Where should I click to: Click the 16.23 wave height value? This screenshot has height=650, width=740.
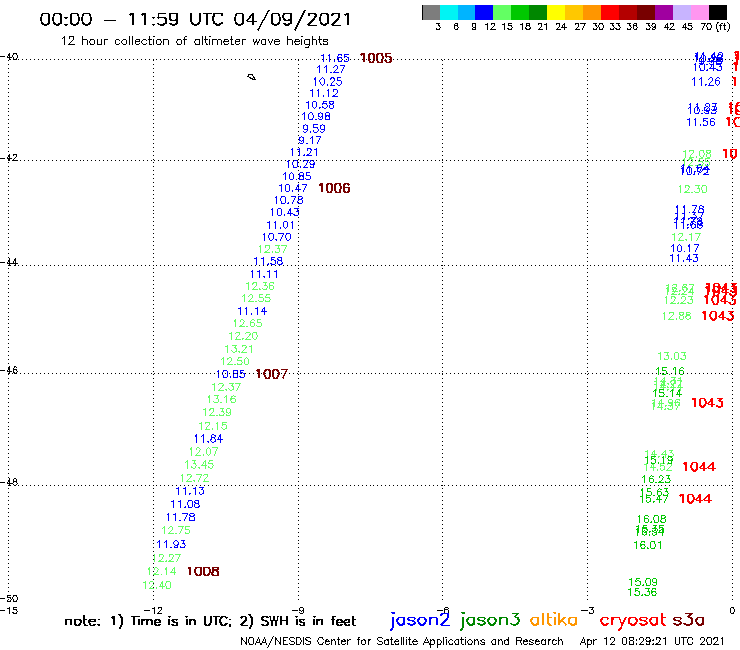click(x=656, y=479)
